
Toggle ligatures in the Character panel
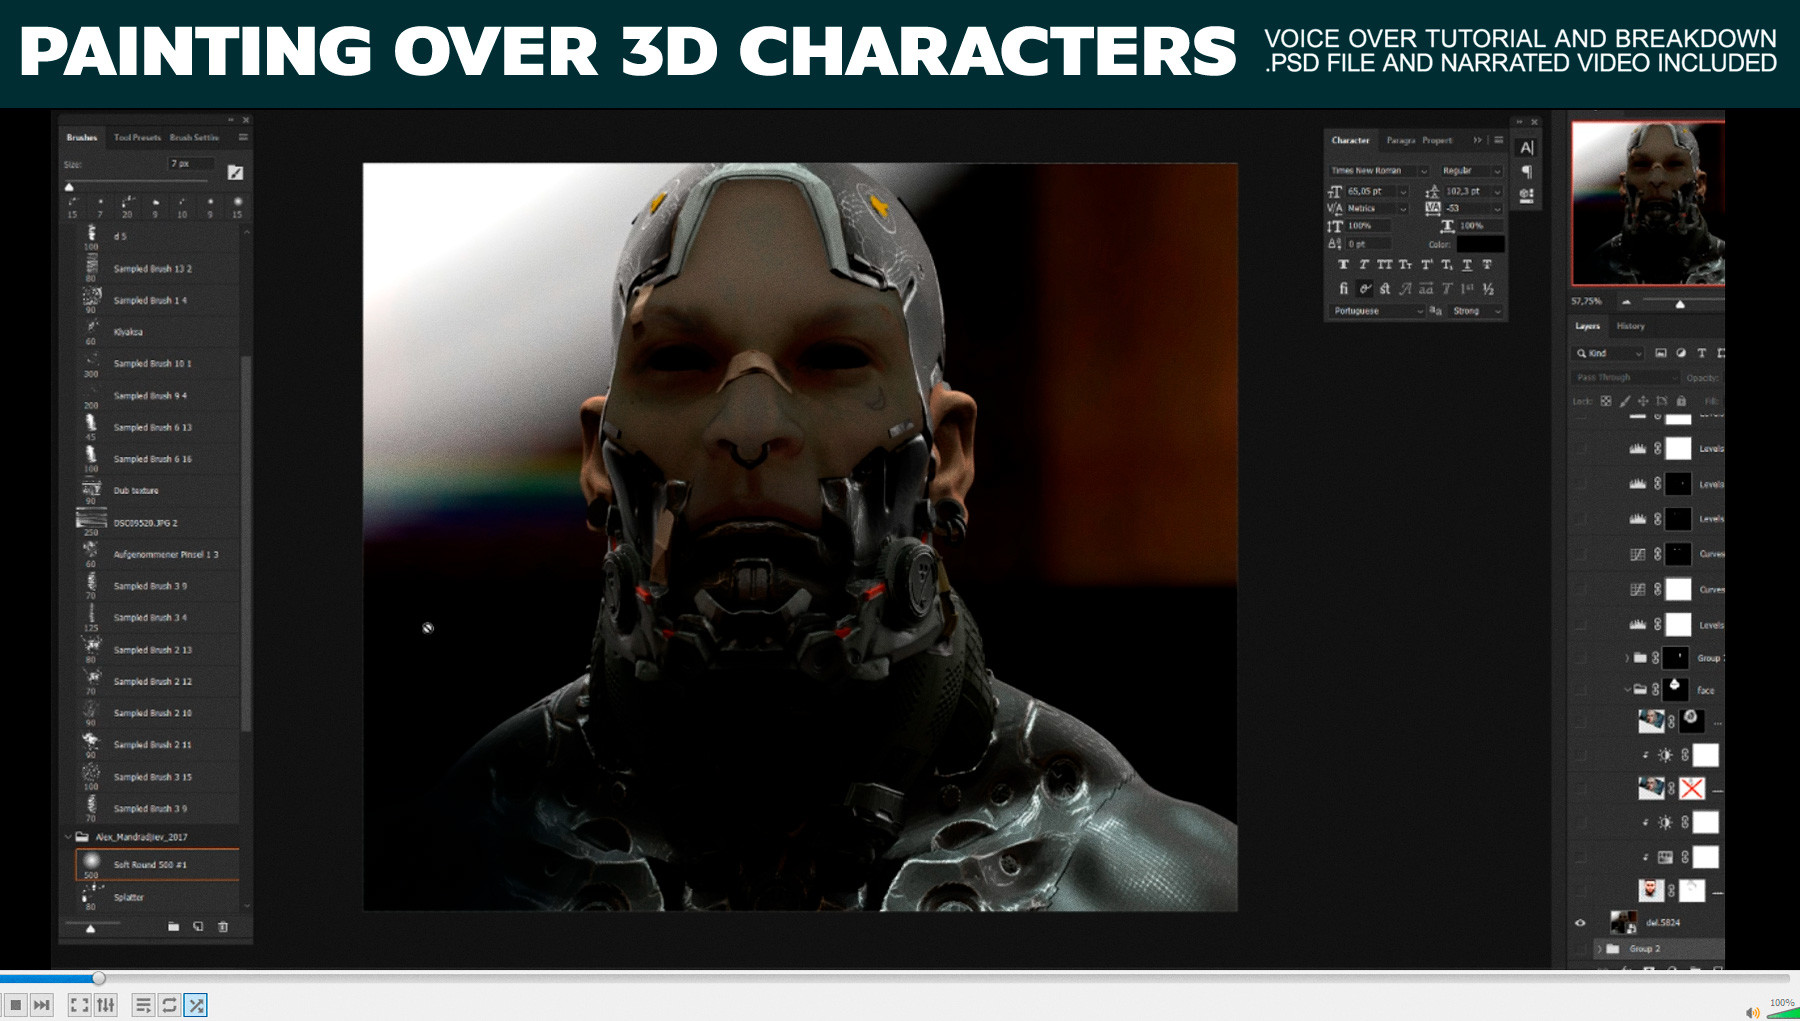(1365, 289)
